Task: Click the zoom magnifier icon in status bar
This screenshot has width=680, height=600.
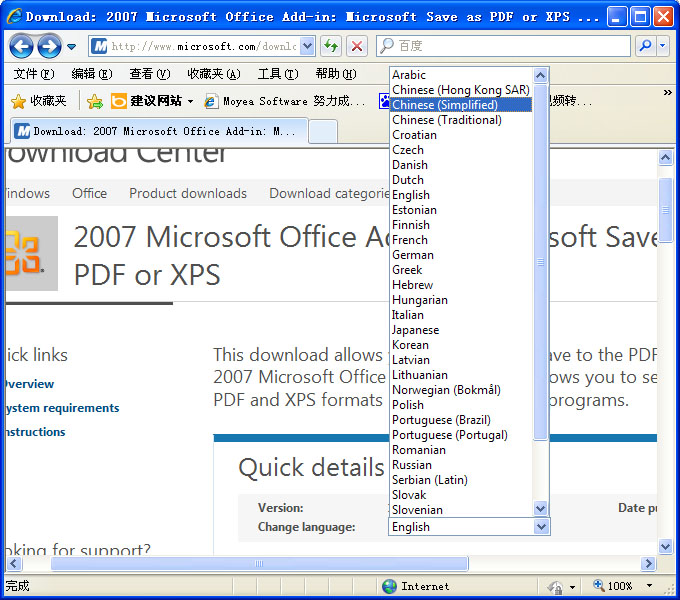Action: tap(598, 585)
